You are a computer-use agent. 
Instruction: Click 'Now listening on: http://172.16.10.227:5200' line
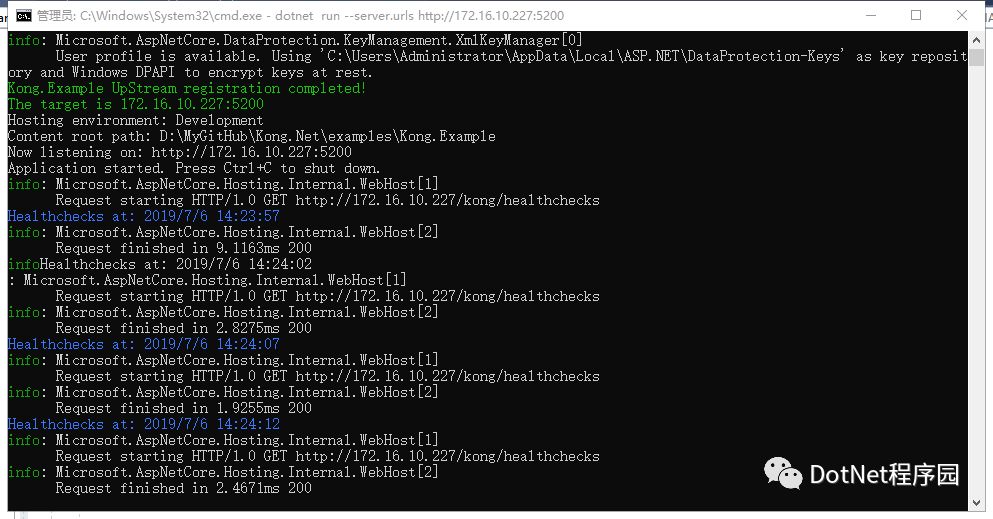(179, 152)
